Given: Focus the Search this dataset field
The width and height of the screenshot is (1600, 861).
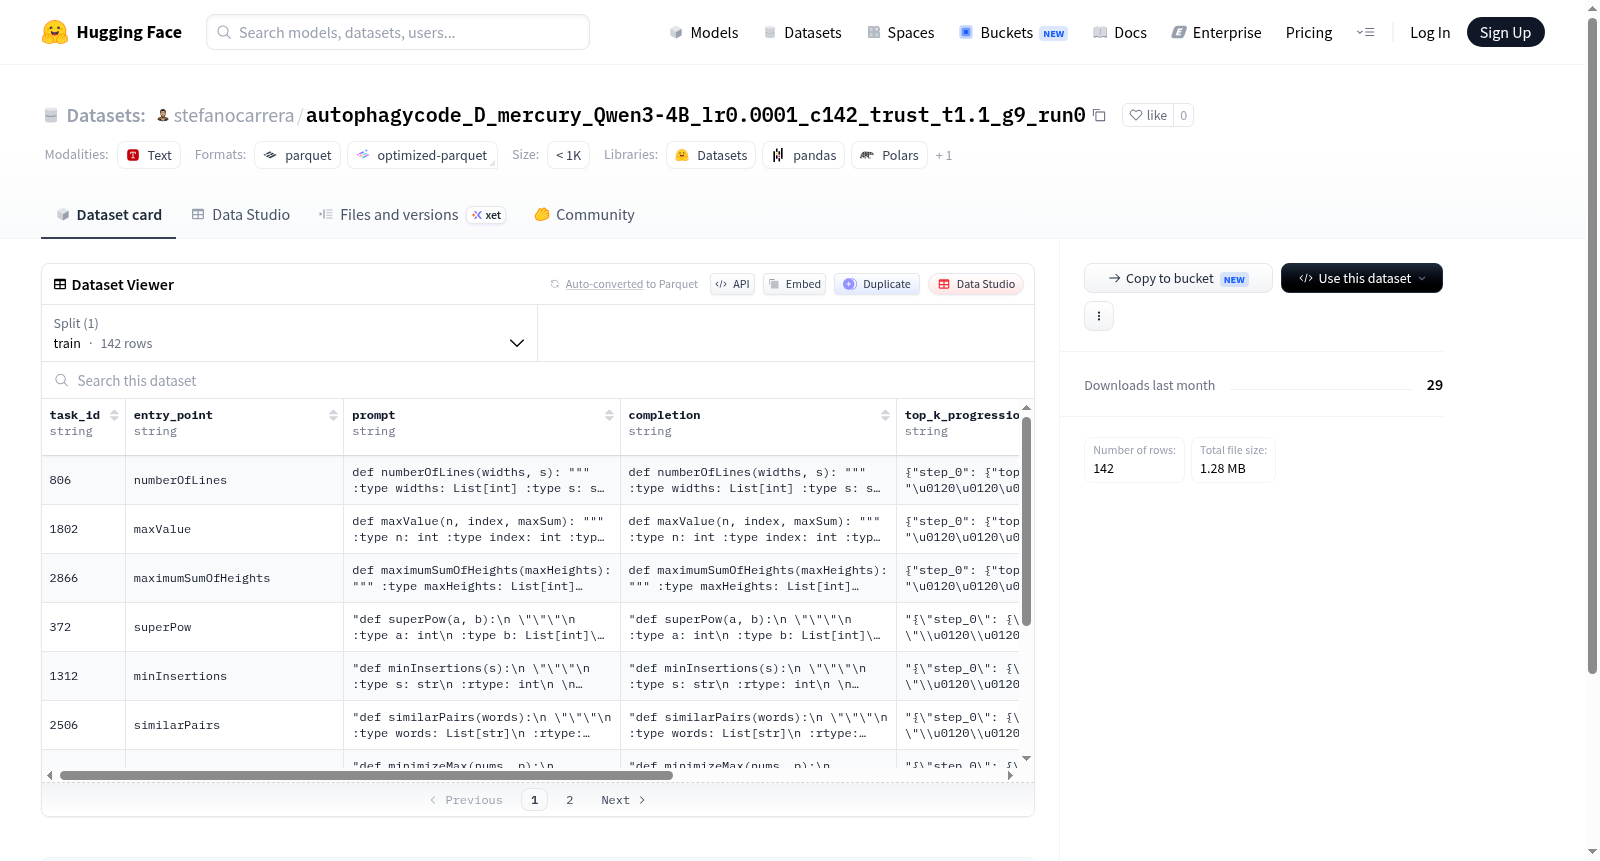Looking at the screenshot, I should [538, 380].
